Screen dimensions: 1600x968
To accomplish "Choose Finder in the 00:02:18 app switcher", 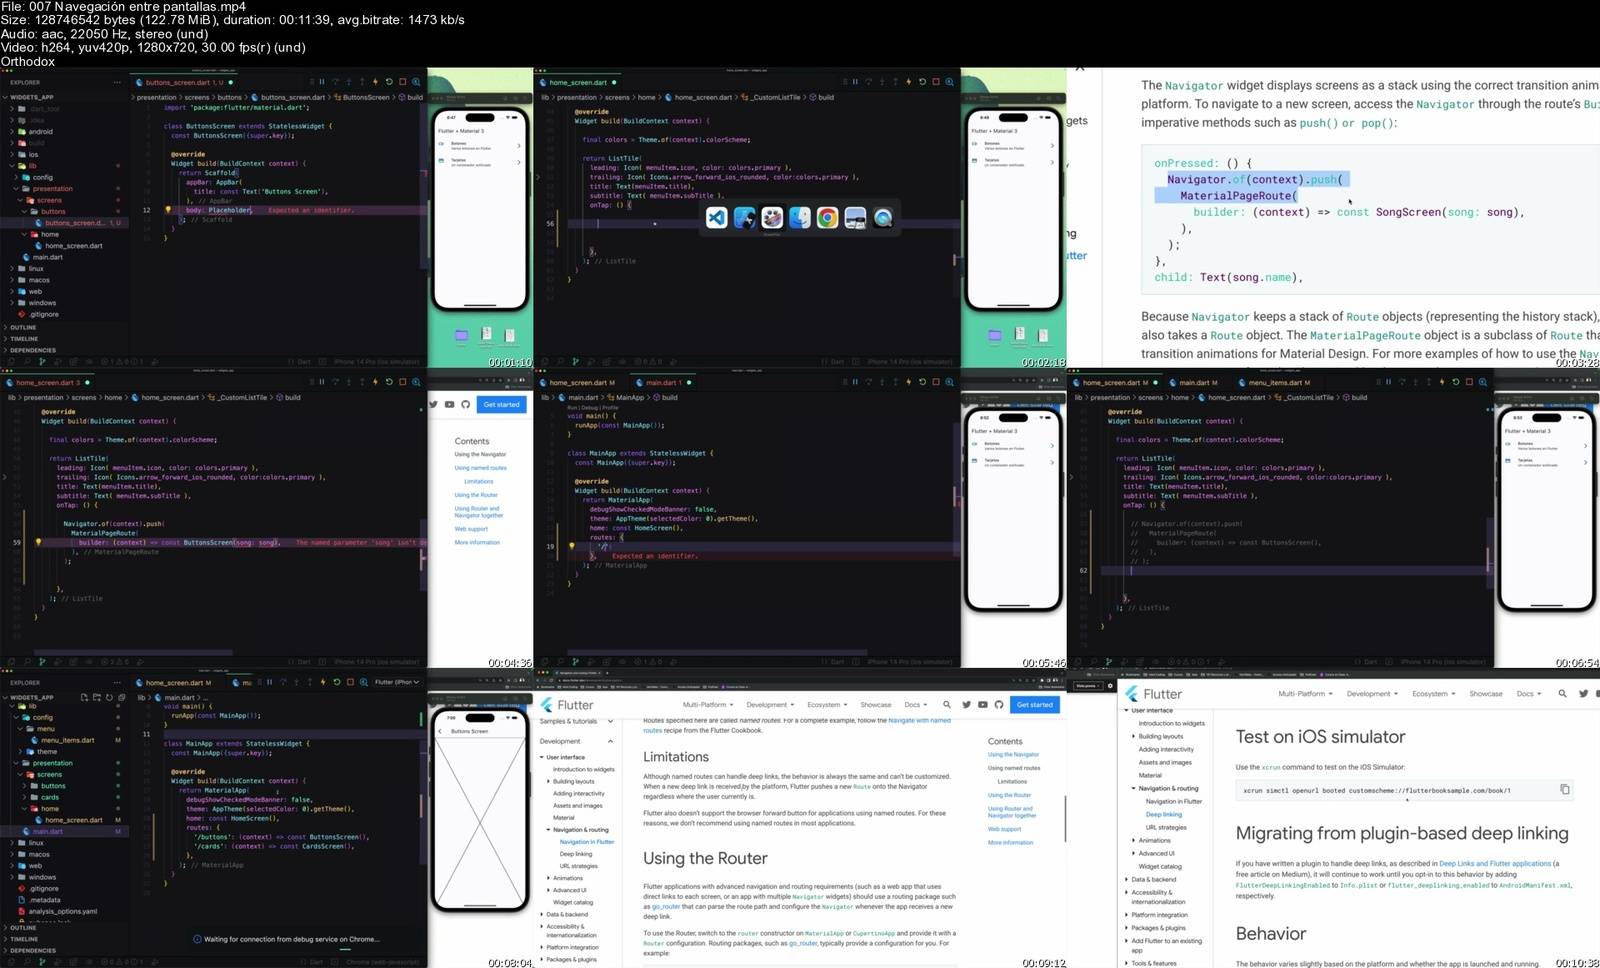I will click(x=799, y=218).
